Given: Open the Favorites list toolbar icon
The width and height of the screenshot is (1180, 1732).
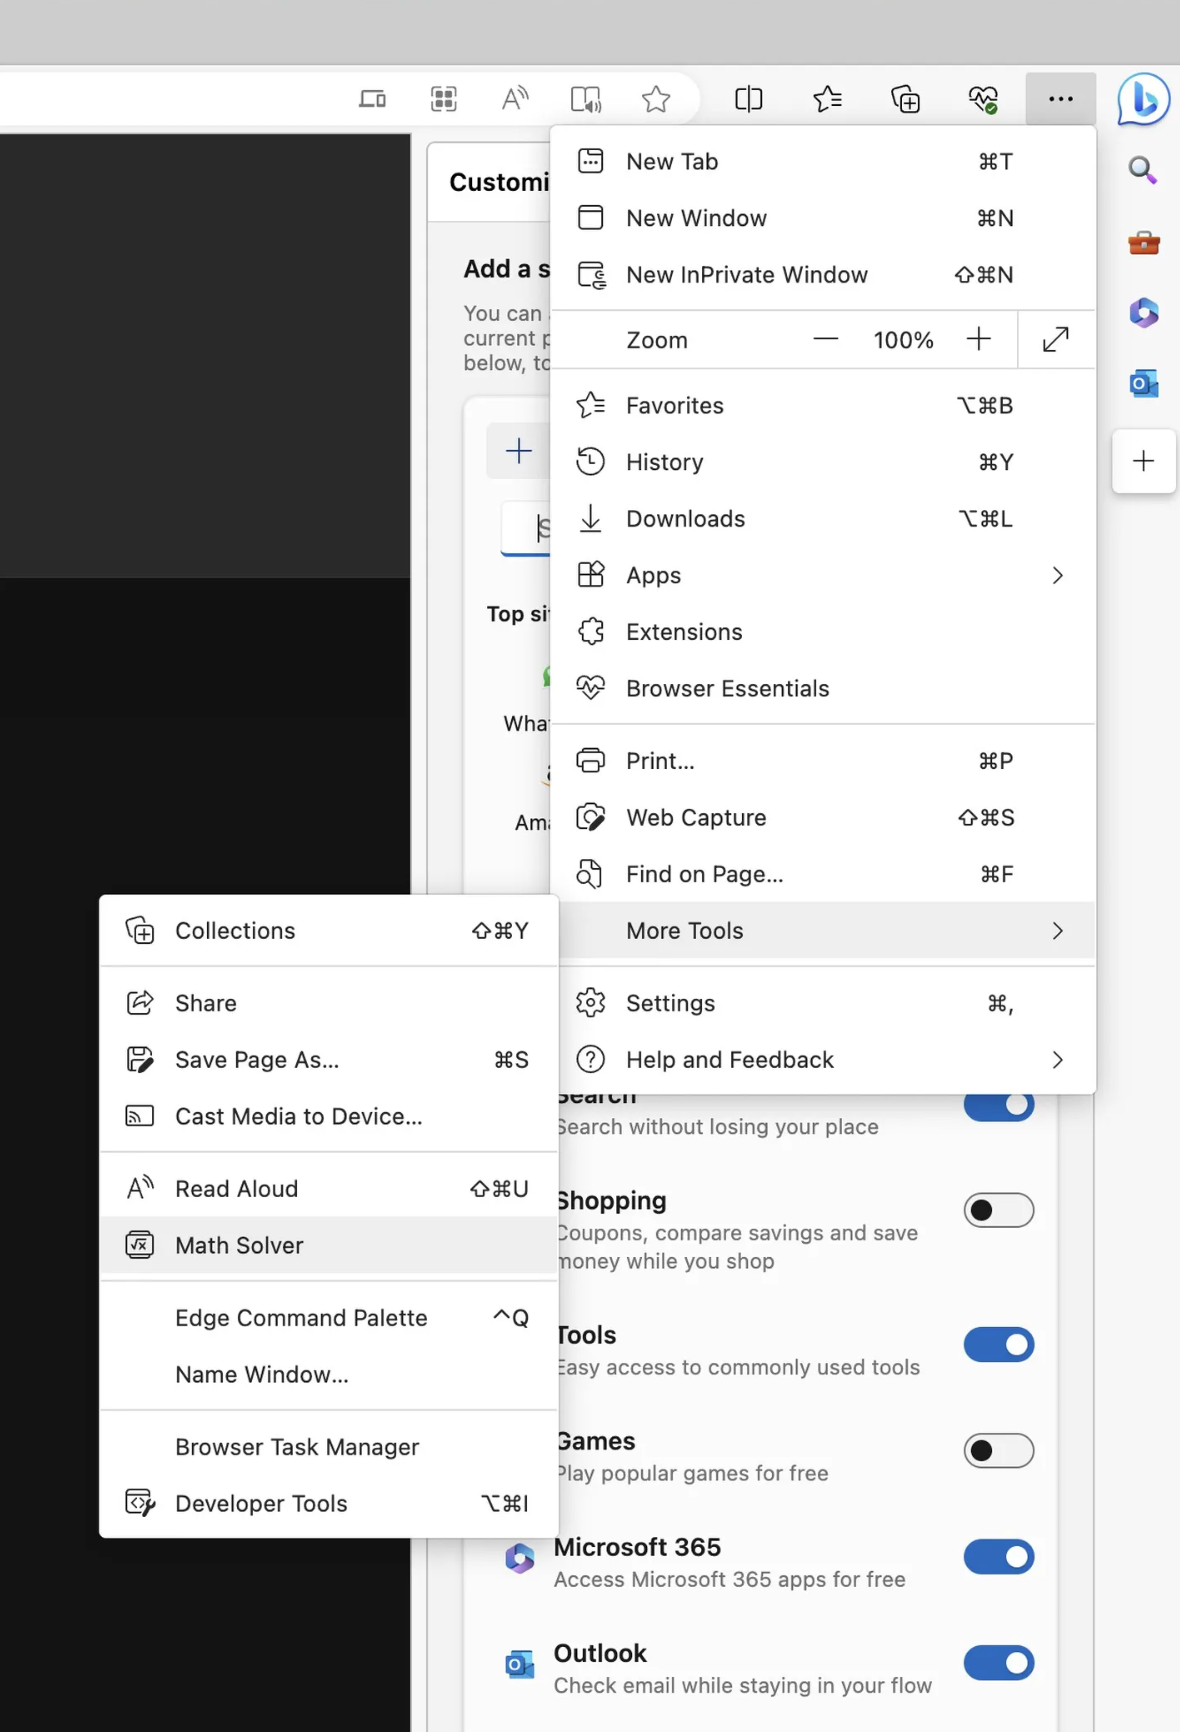Looking at the screenshot, I should tap(827, 99).
